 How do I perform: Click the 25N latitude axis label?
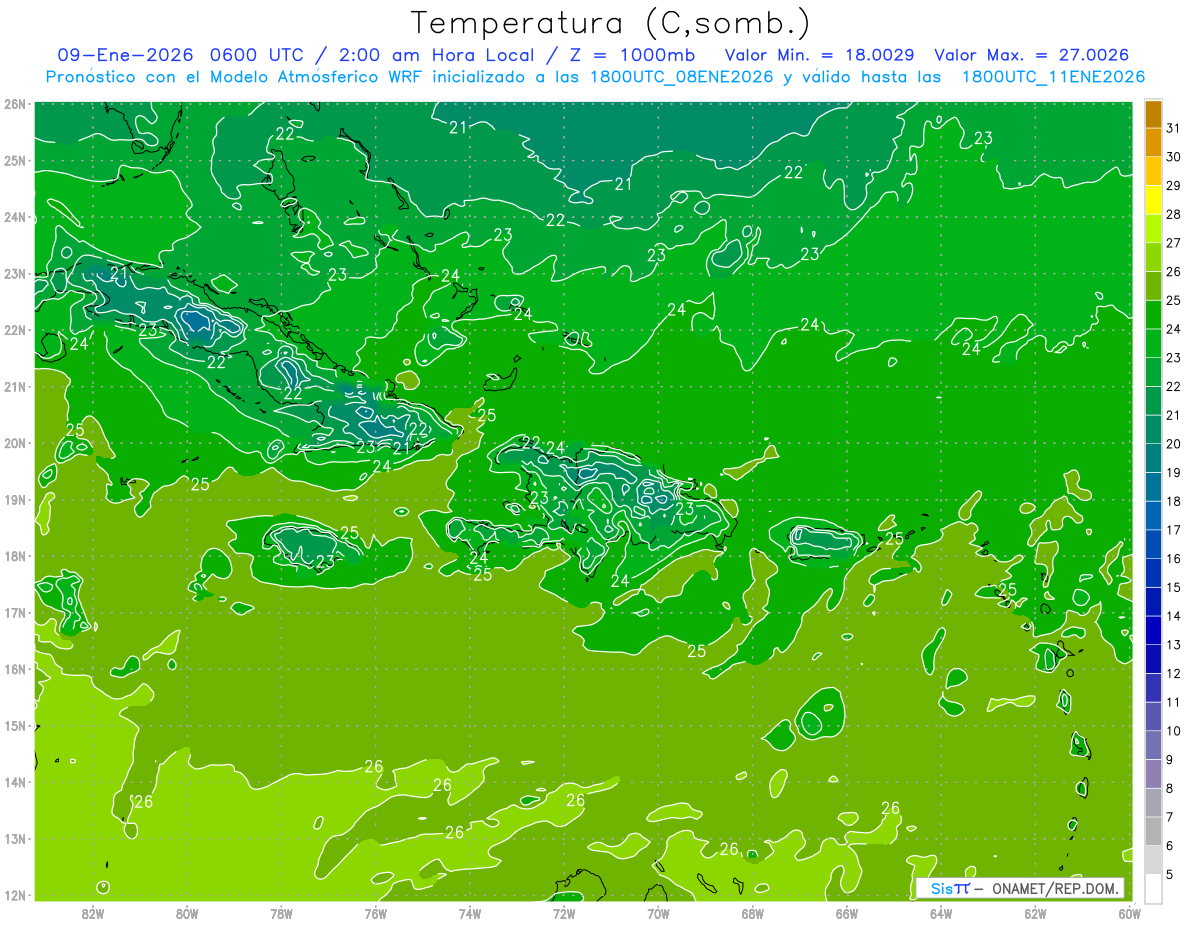pyautogui.click(x=15, y=160)
